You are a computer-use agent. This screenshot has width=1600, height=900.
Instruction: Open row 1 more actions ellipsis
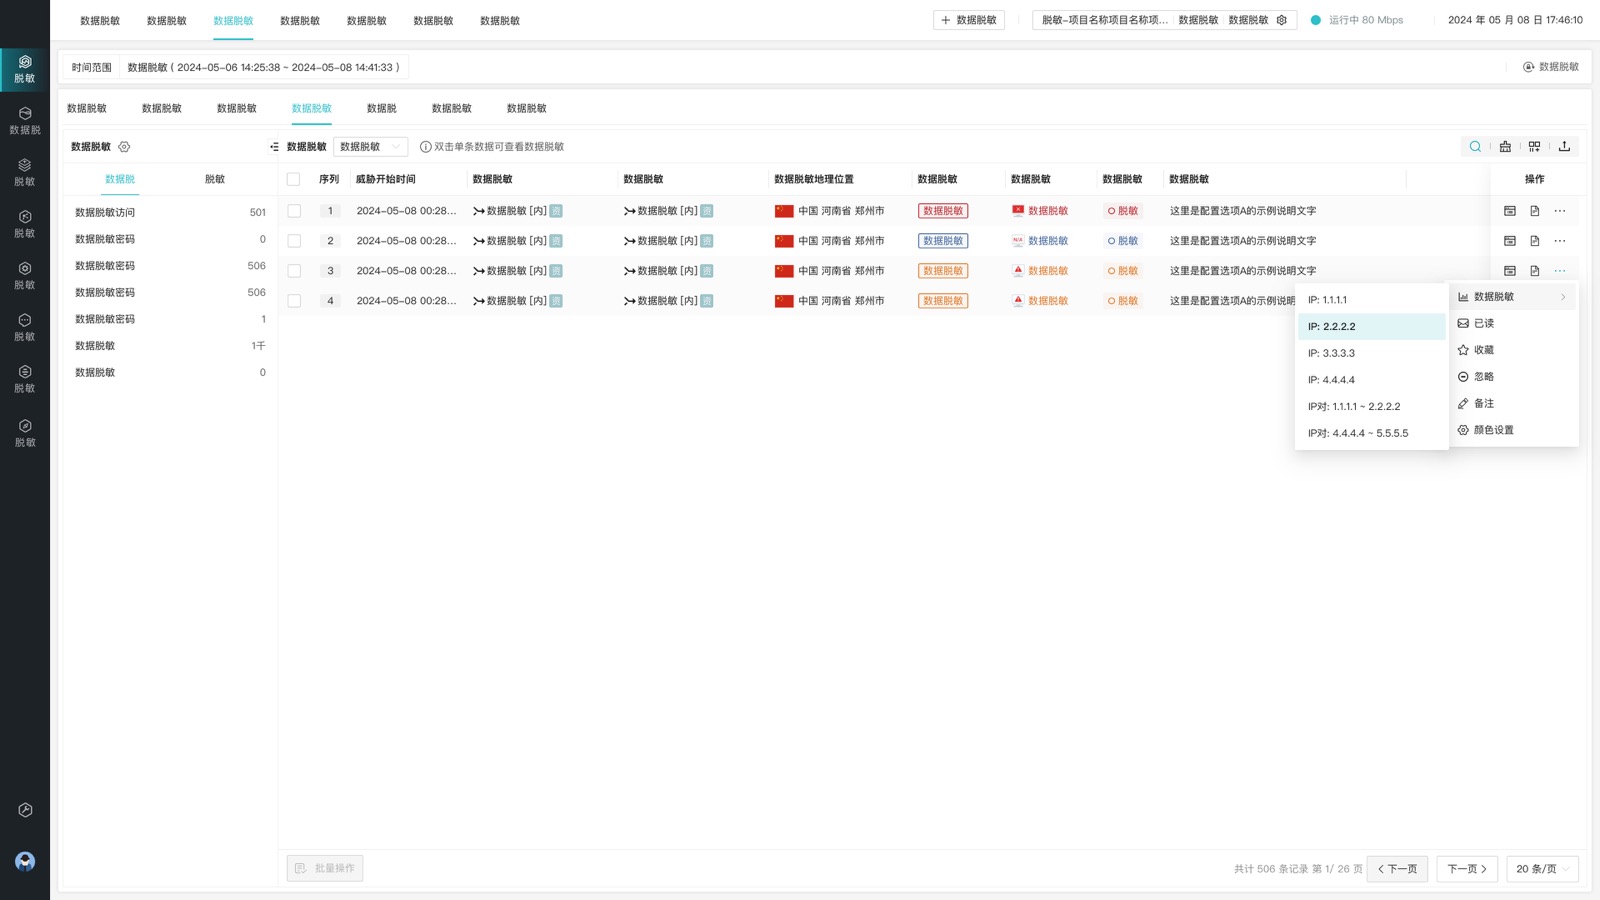pyautogui.click(x=1560, y=211)
